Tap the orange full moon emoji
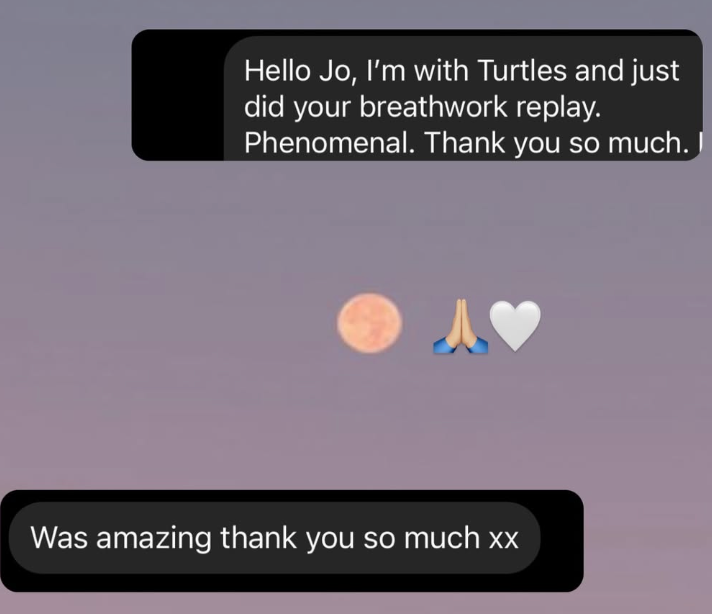Viewport: 712px width, 614px height. point(369,323)
